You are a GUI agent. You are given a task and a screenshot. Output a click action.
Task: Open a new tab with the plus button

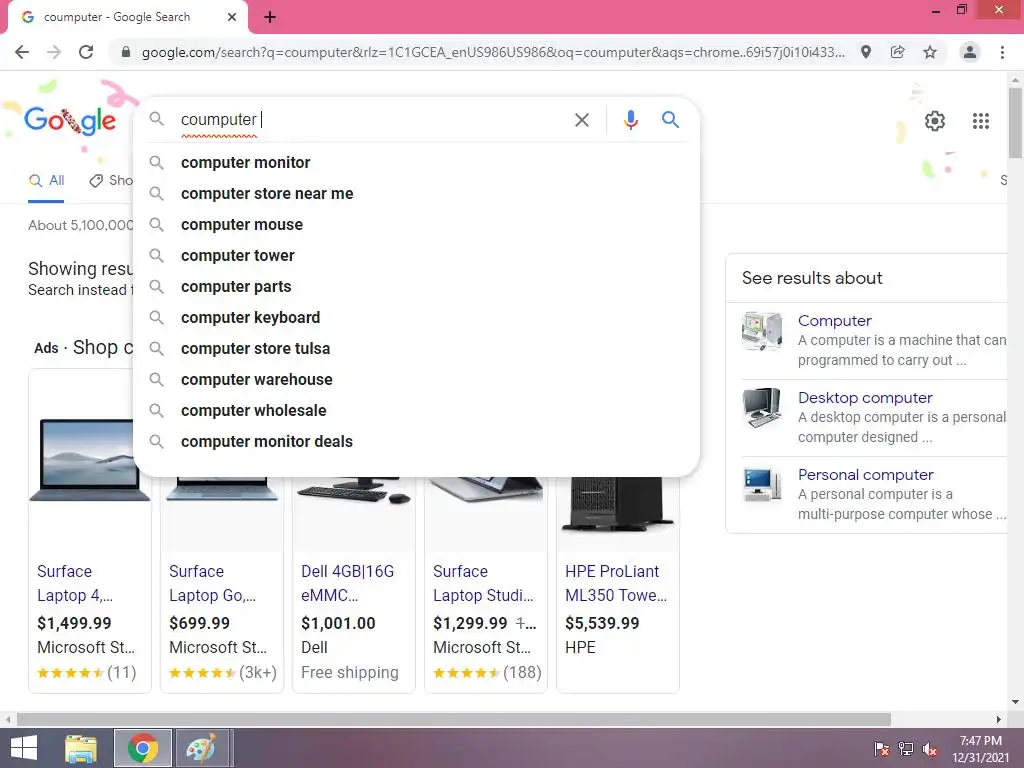(x=270, y=17)
